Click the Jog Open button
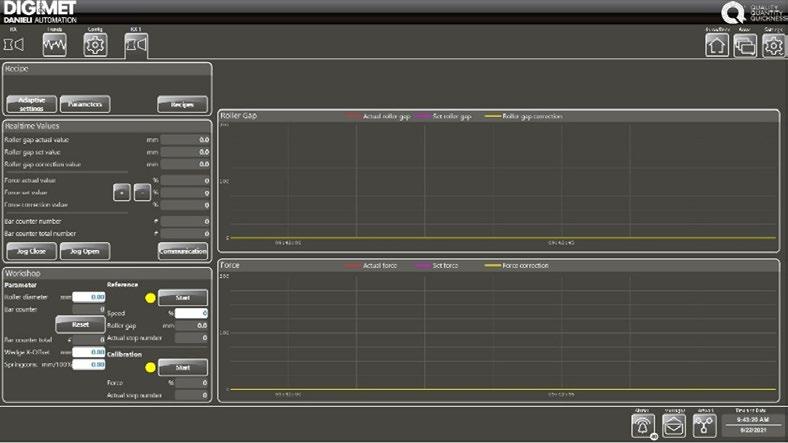The image size is (788, 443). pyautogui.click(x=85, y=251)
